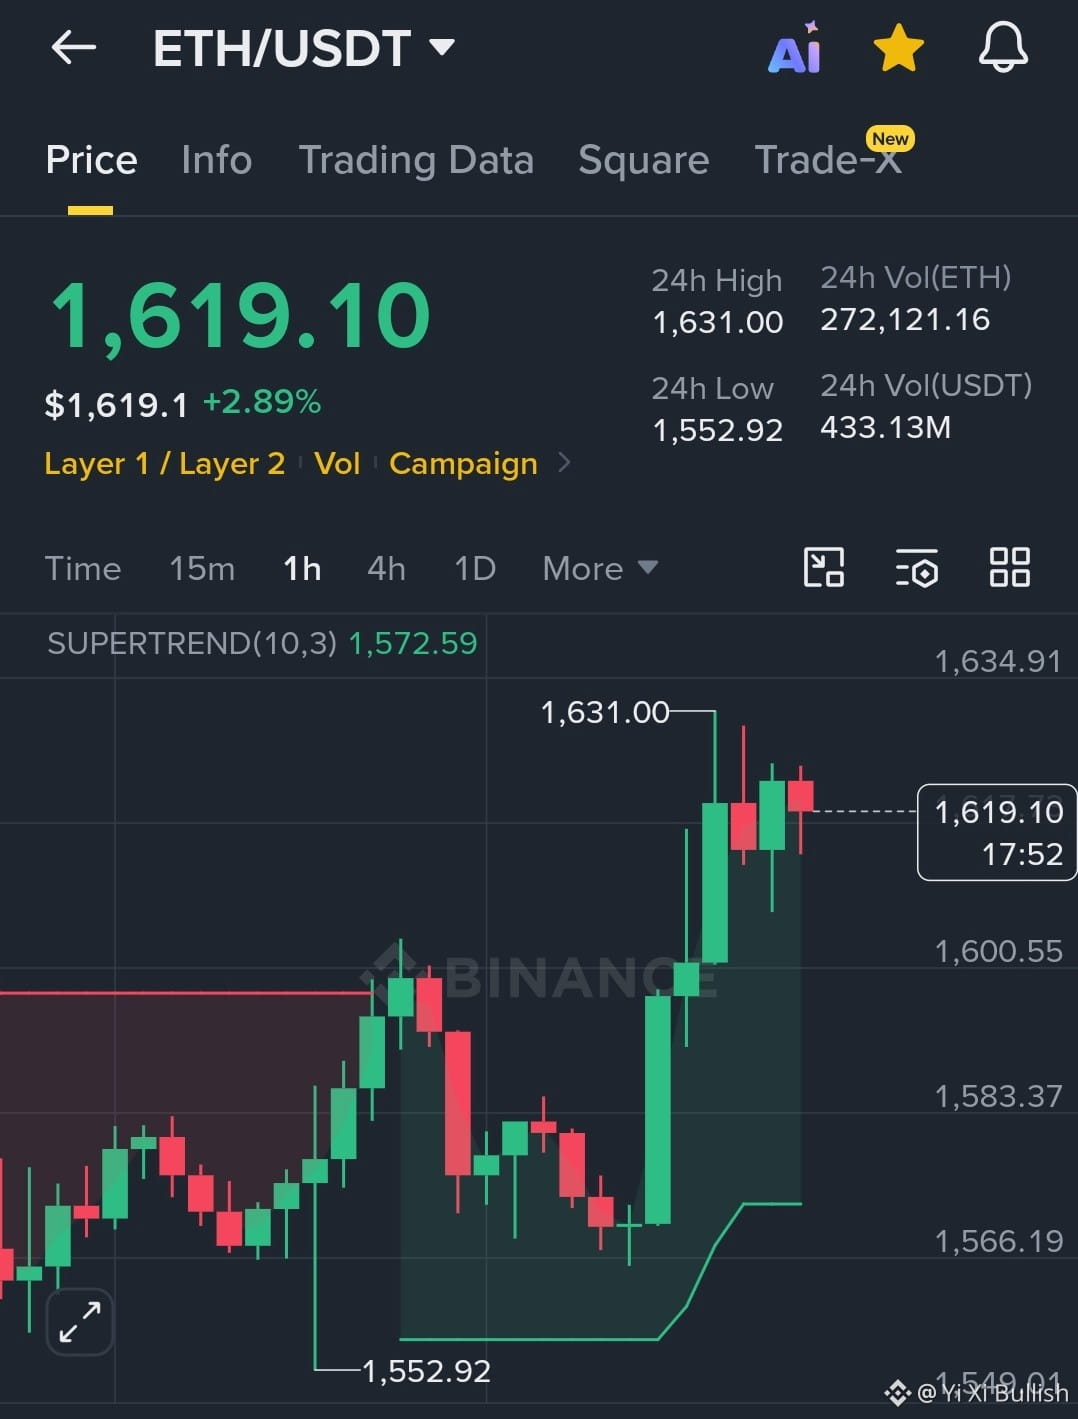Image resolution: width=1078 pixels, height=1419 pixels.
Task: Switch to the Price tab
Action: pyautogui.click(x=91, y=160)
